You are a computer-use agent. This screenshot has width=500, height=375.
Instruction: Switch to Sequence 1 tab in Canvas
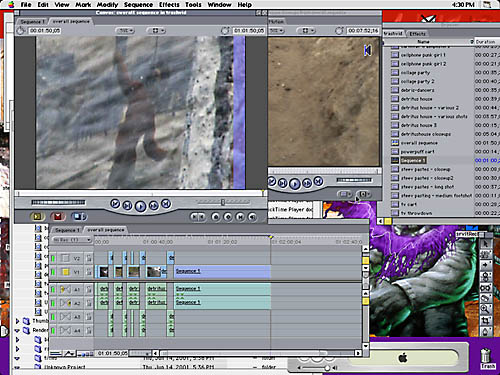point(33,21)
